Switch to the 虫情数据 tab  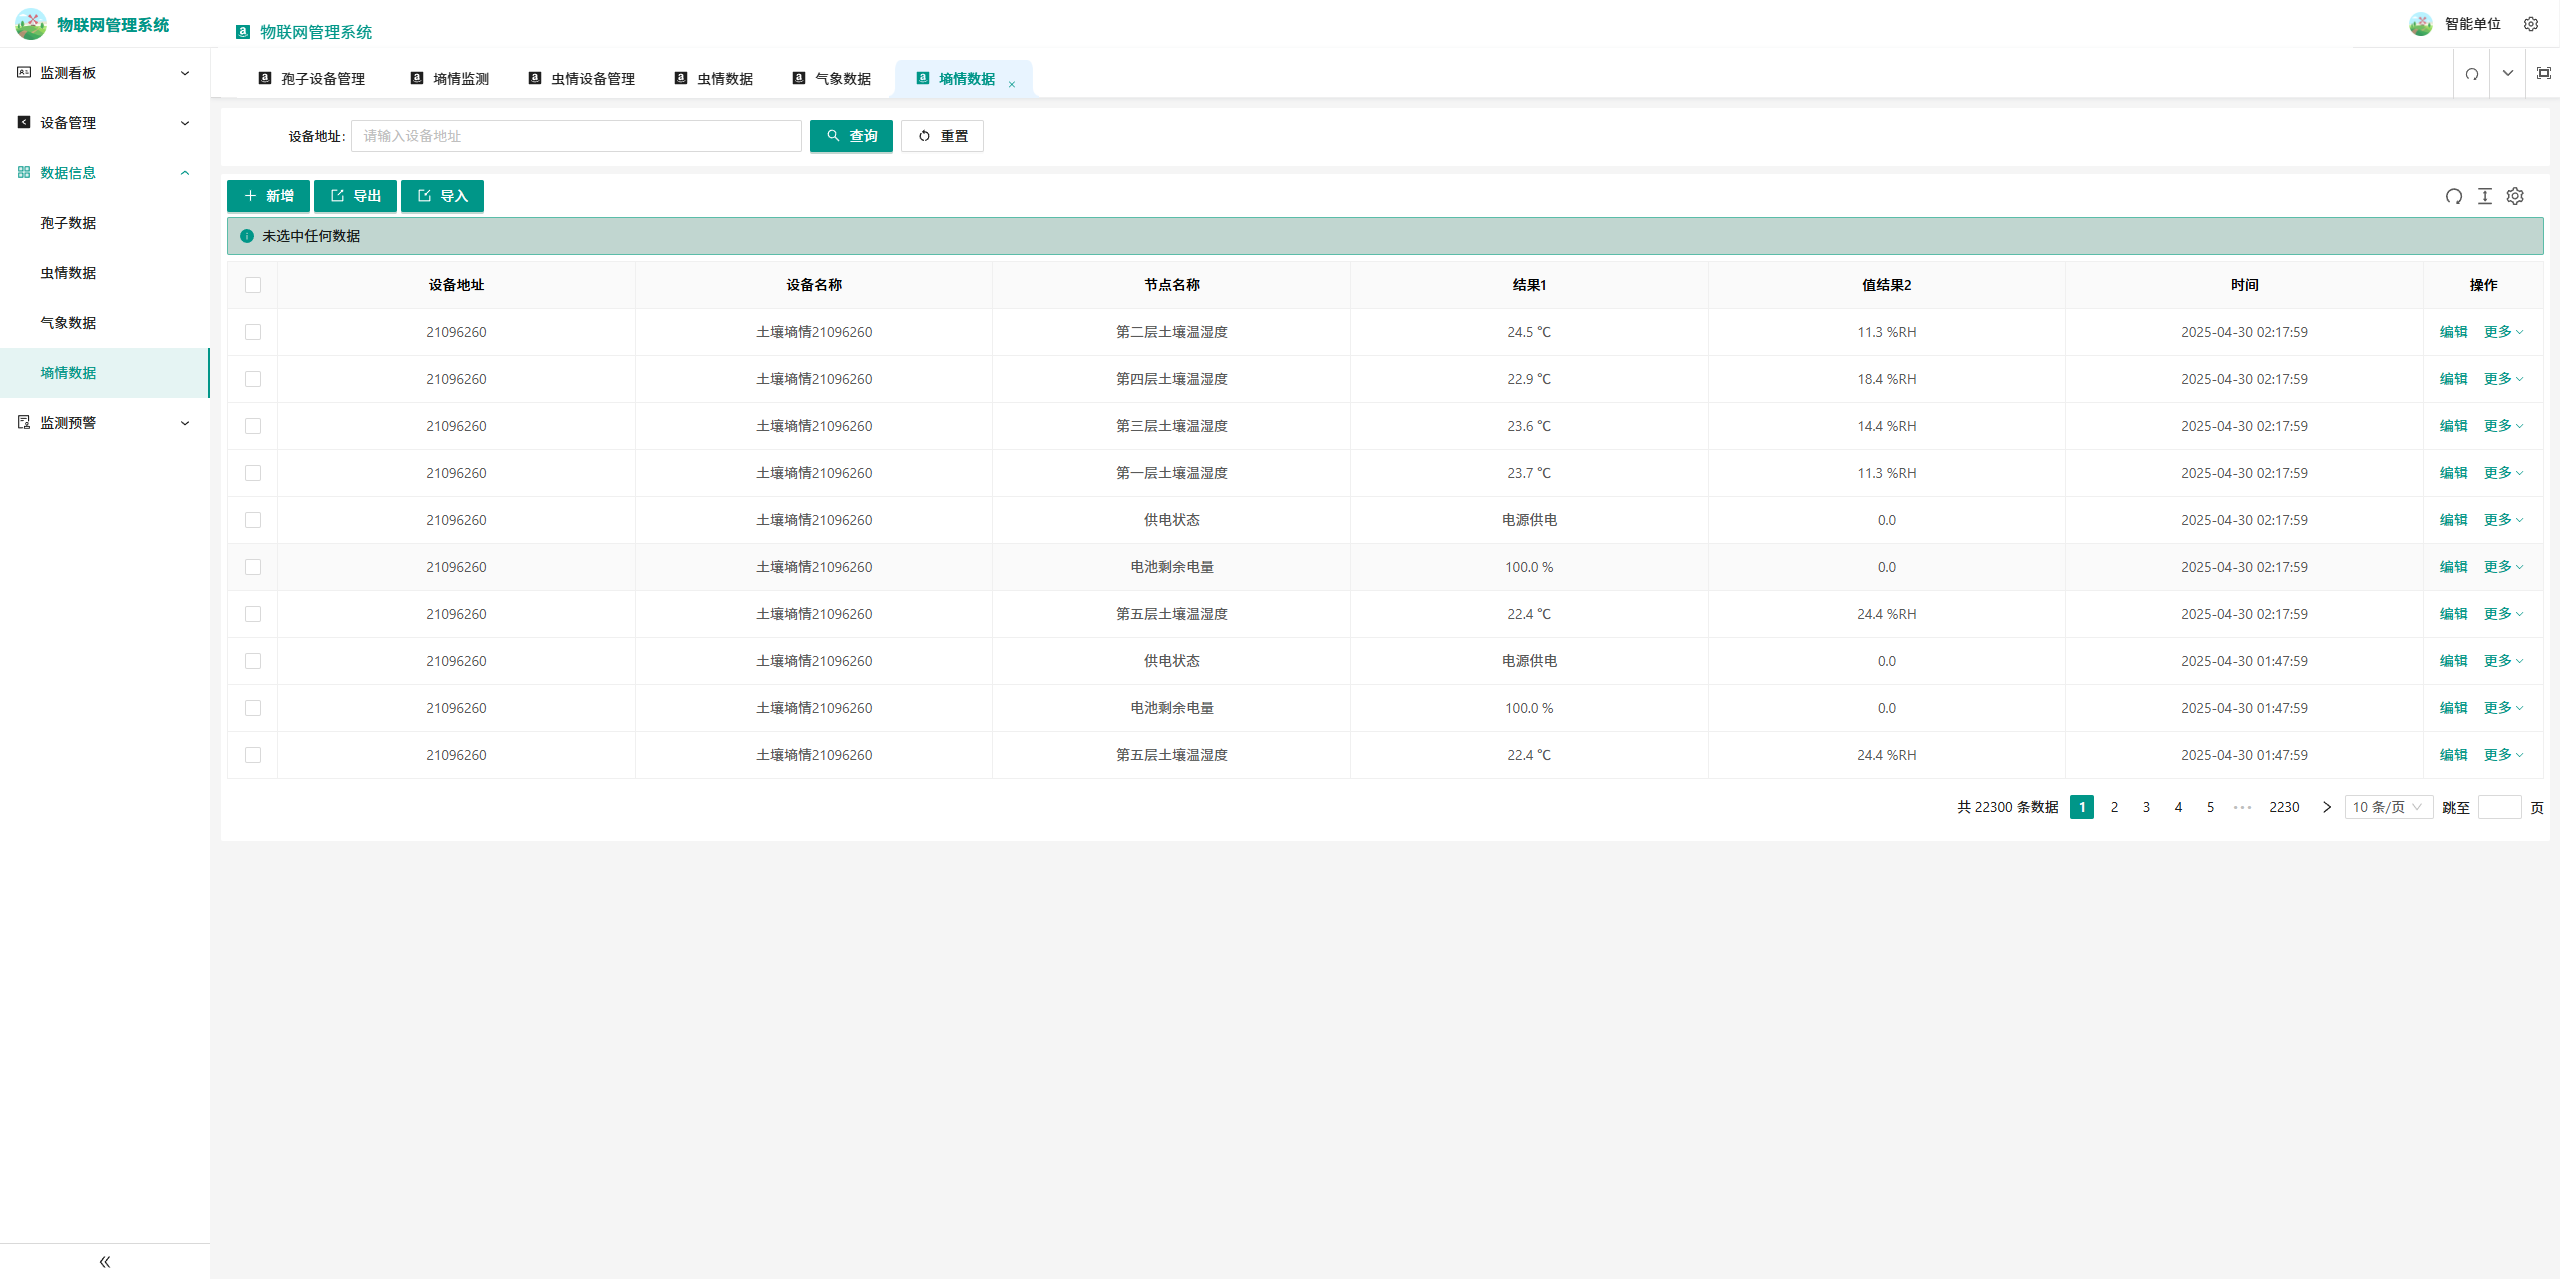724,79
